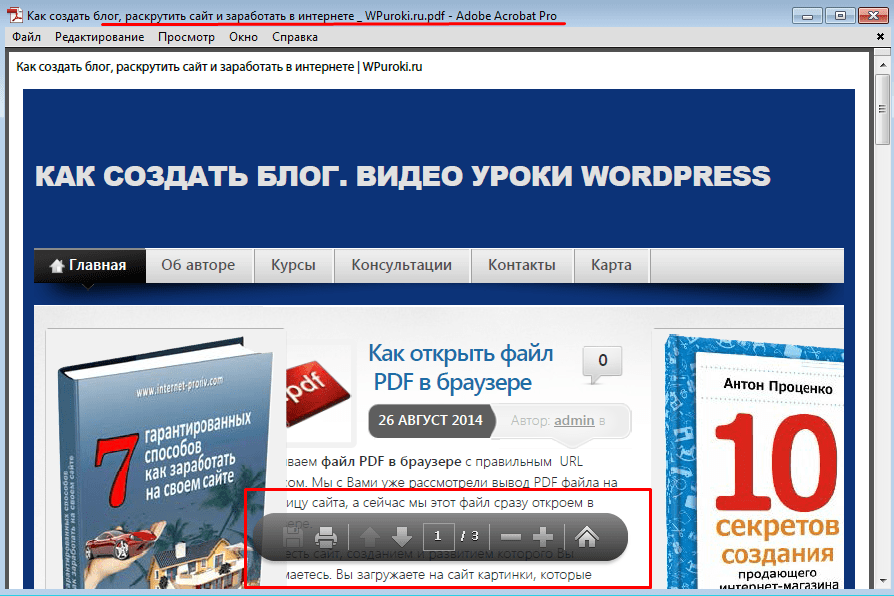
Task: Zoom out with the minus icon
Action: [x=510, y=537]
